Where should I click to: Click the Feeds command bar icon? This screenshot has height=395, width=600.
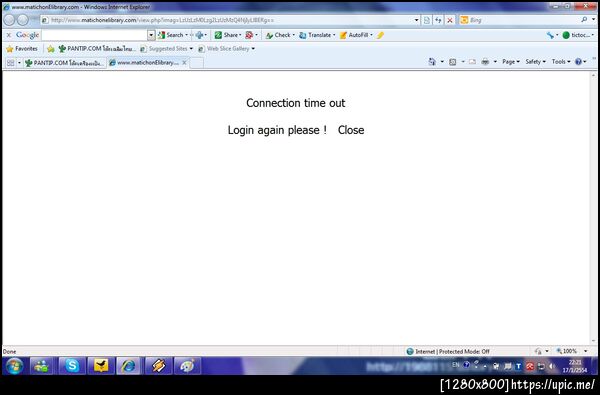[452, 62]
